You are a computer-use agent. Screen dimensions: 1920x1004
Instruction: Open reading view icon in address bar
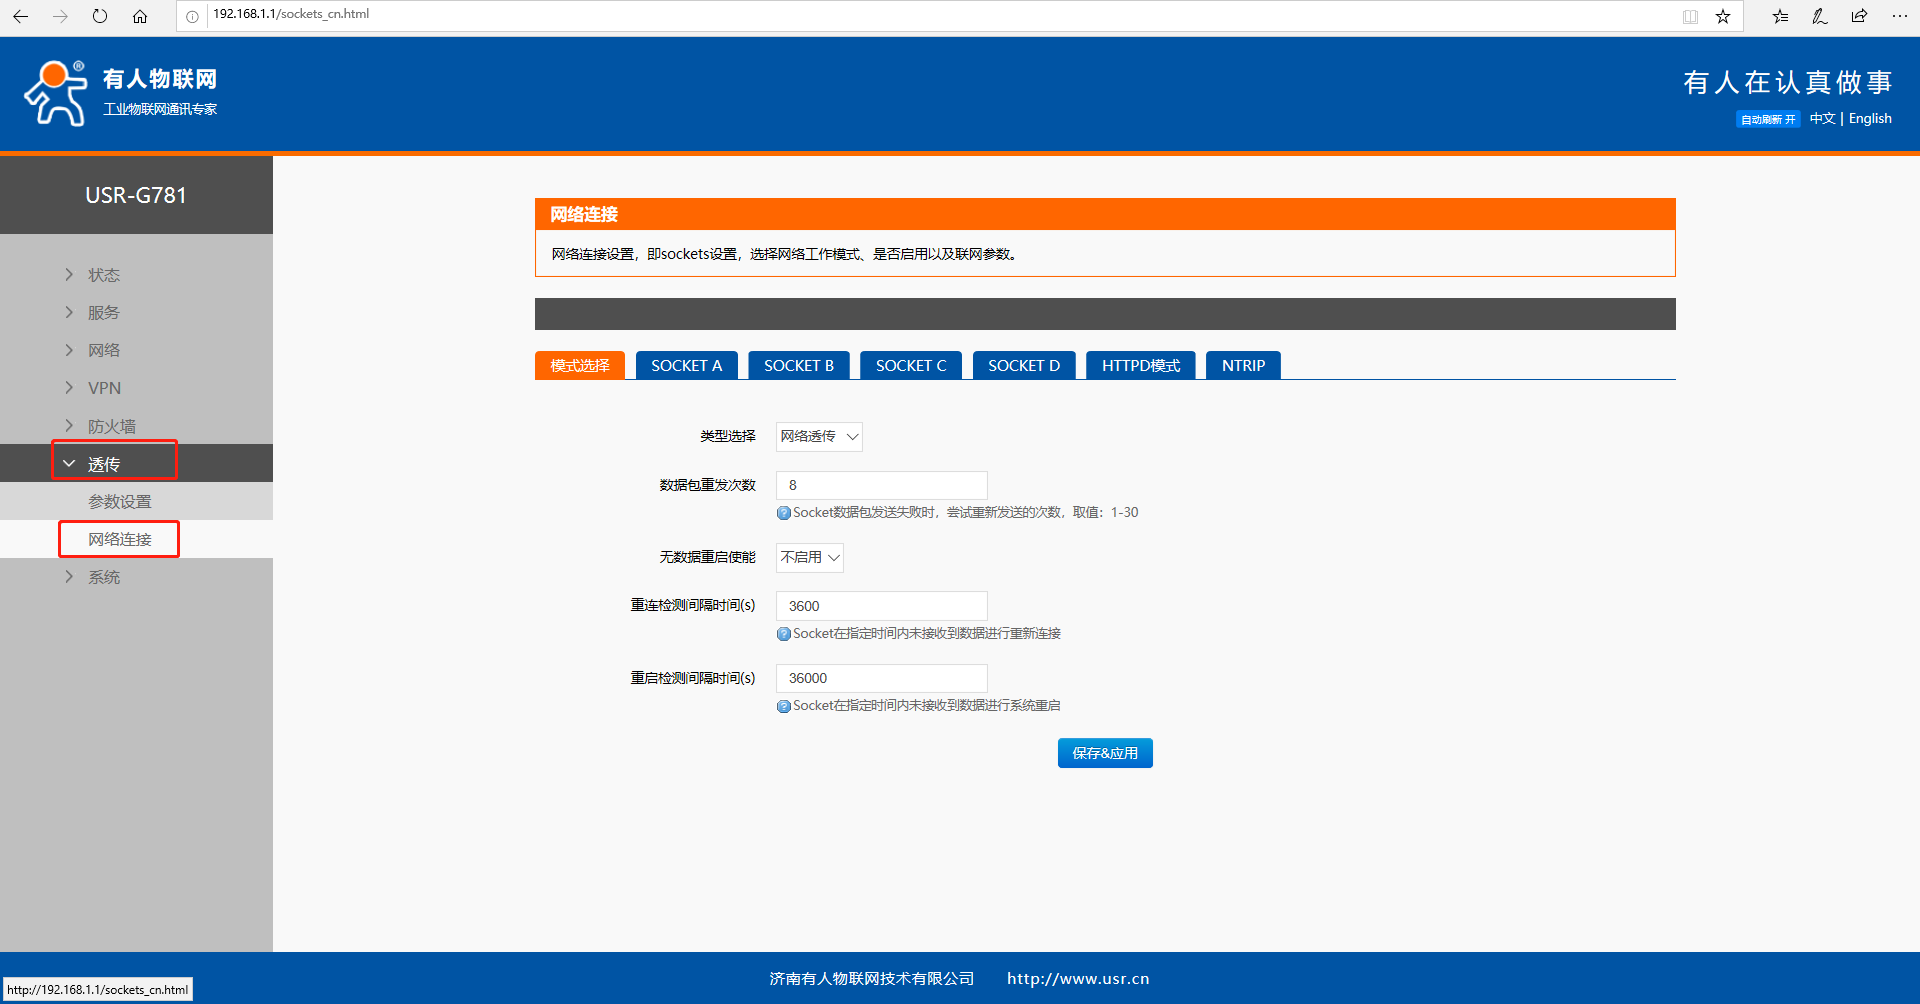1690,16
